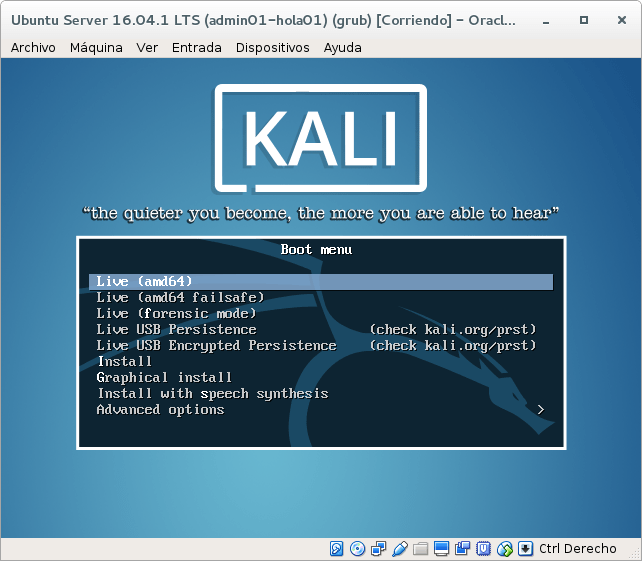Click the USB devices status icon
This screenshot has height=561, width=642.
[x=400, y=549]
